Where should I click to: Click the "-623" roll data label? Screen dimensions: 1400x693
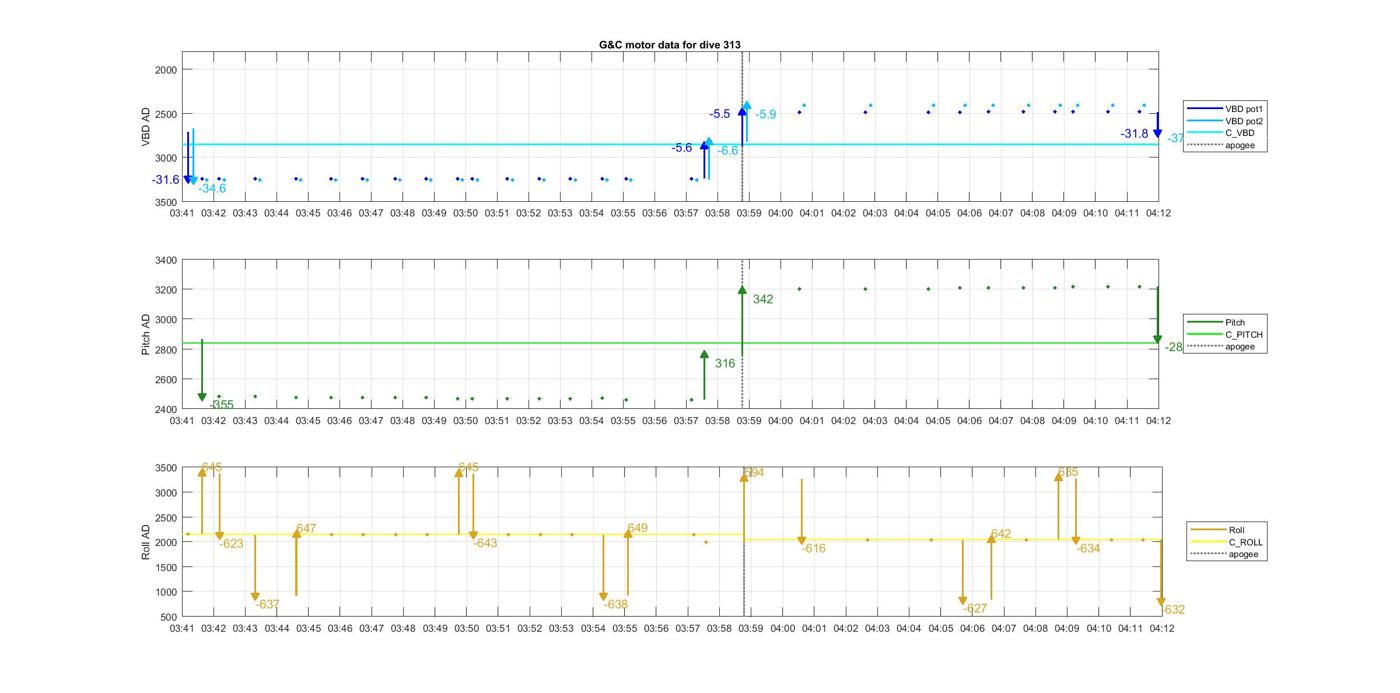tap(231, 544)
